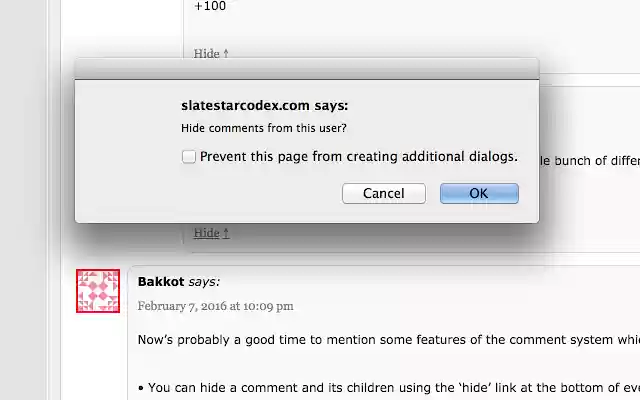Click the 'Now's probably a good time' paragraph
This screenshot has height=400, width=640.
[389, 340]
